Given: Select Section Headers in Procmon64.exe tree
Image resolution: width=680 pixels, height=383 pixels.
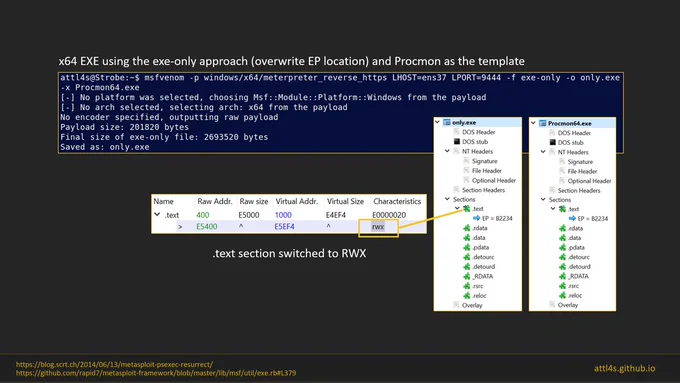Looking at the screenshot, I should click(x=579, y=190).
